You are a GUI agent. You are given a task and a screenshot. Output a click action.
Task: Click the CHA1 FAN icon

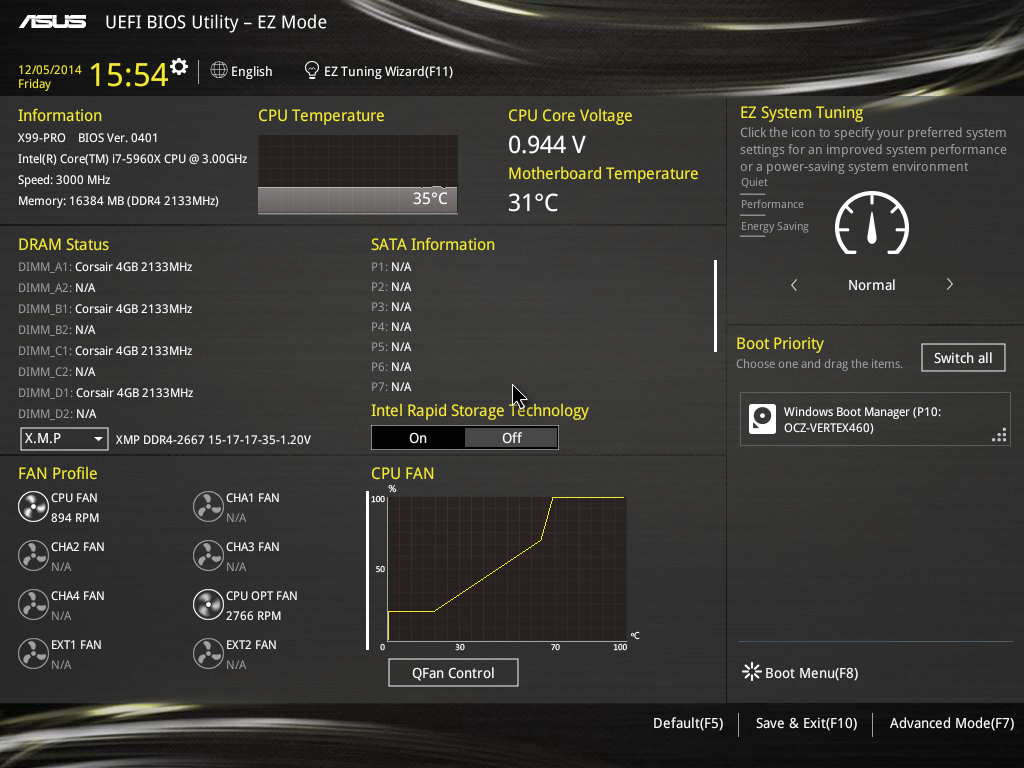tap(208, 507)
